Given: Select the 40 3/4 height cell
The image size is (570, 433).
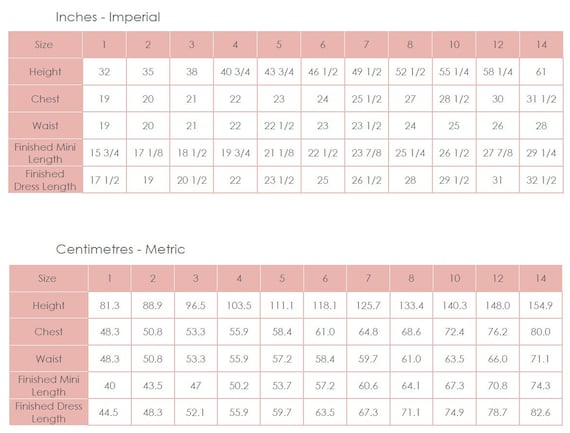Looking at the screenshot, I should [x=235, y=72].
